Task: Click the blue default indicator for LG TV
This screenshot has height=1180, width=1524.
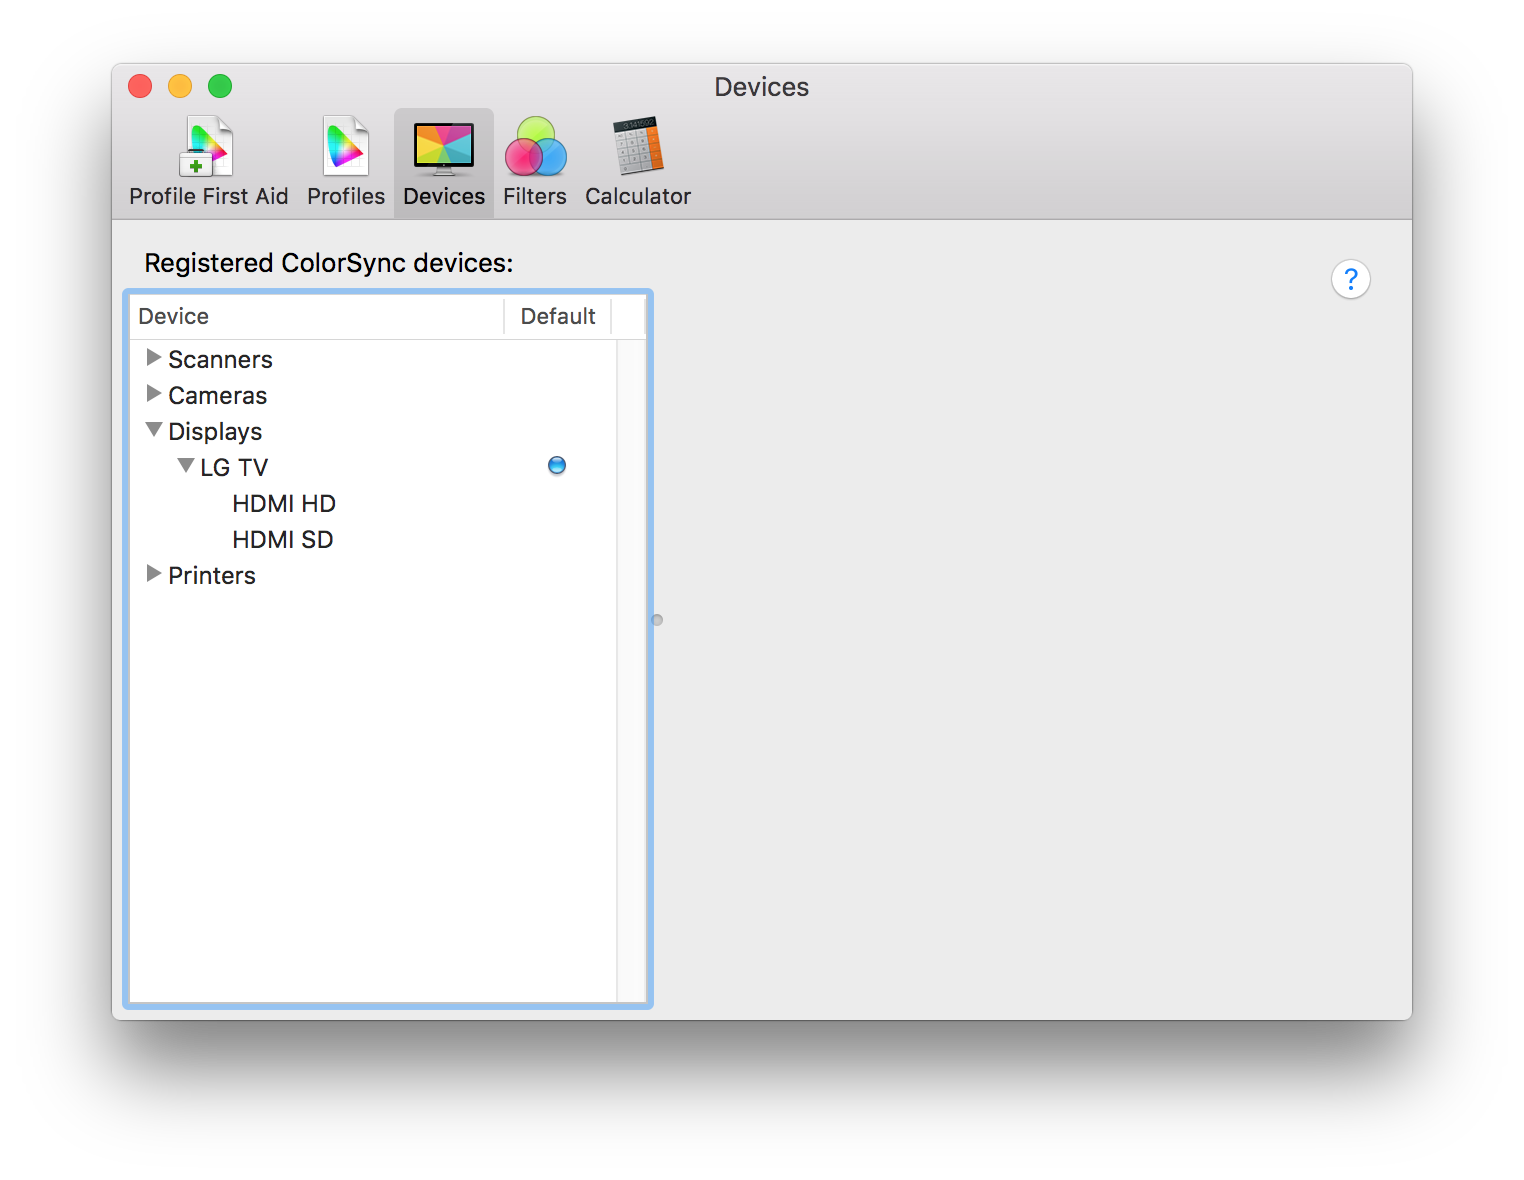Action: click(557, 465)
